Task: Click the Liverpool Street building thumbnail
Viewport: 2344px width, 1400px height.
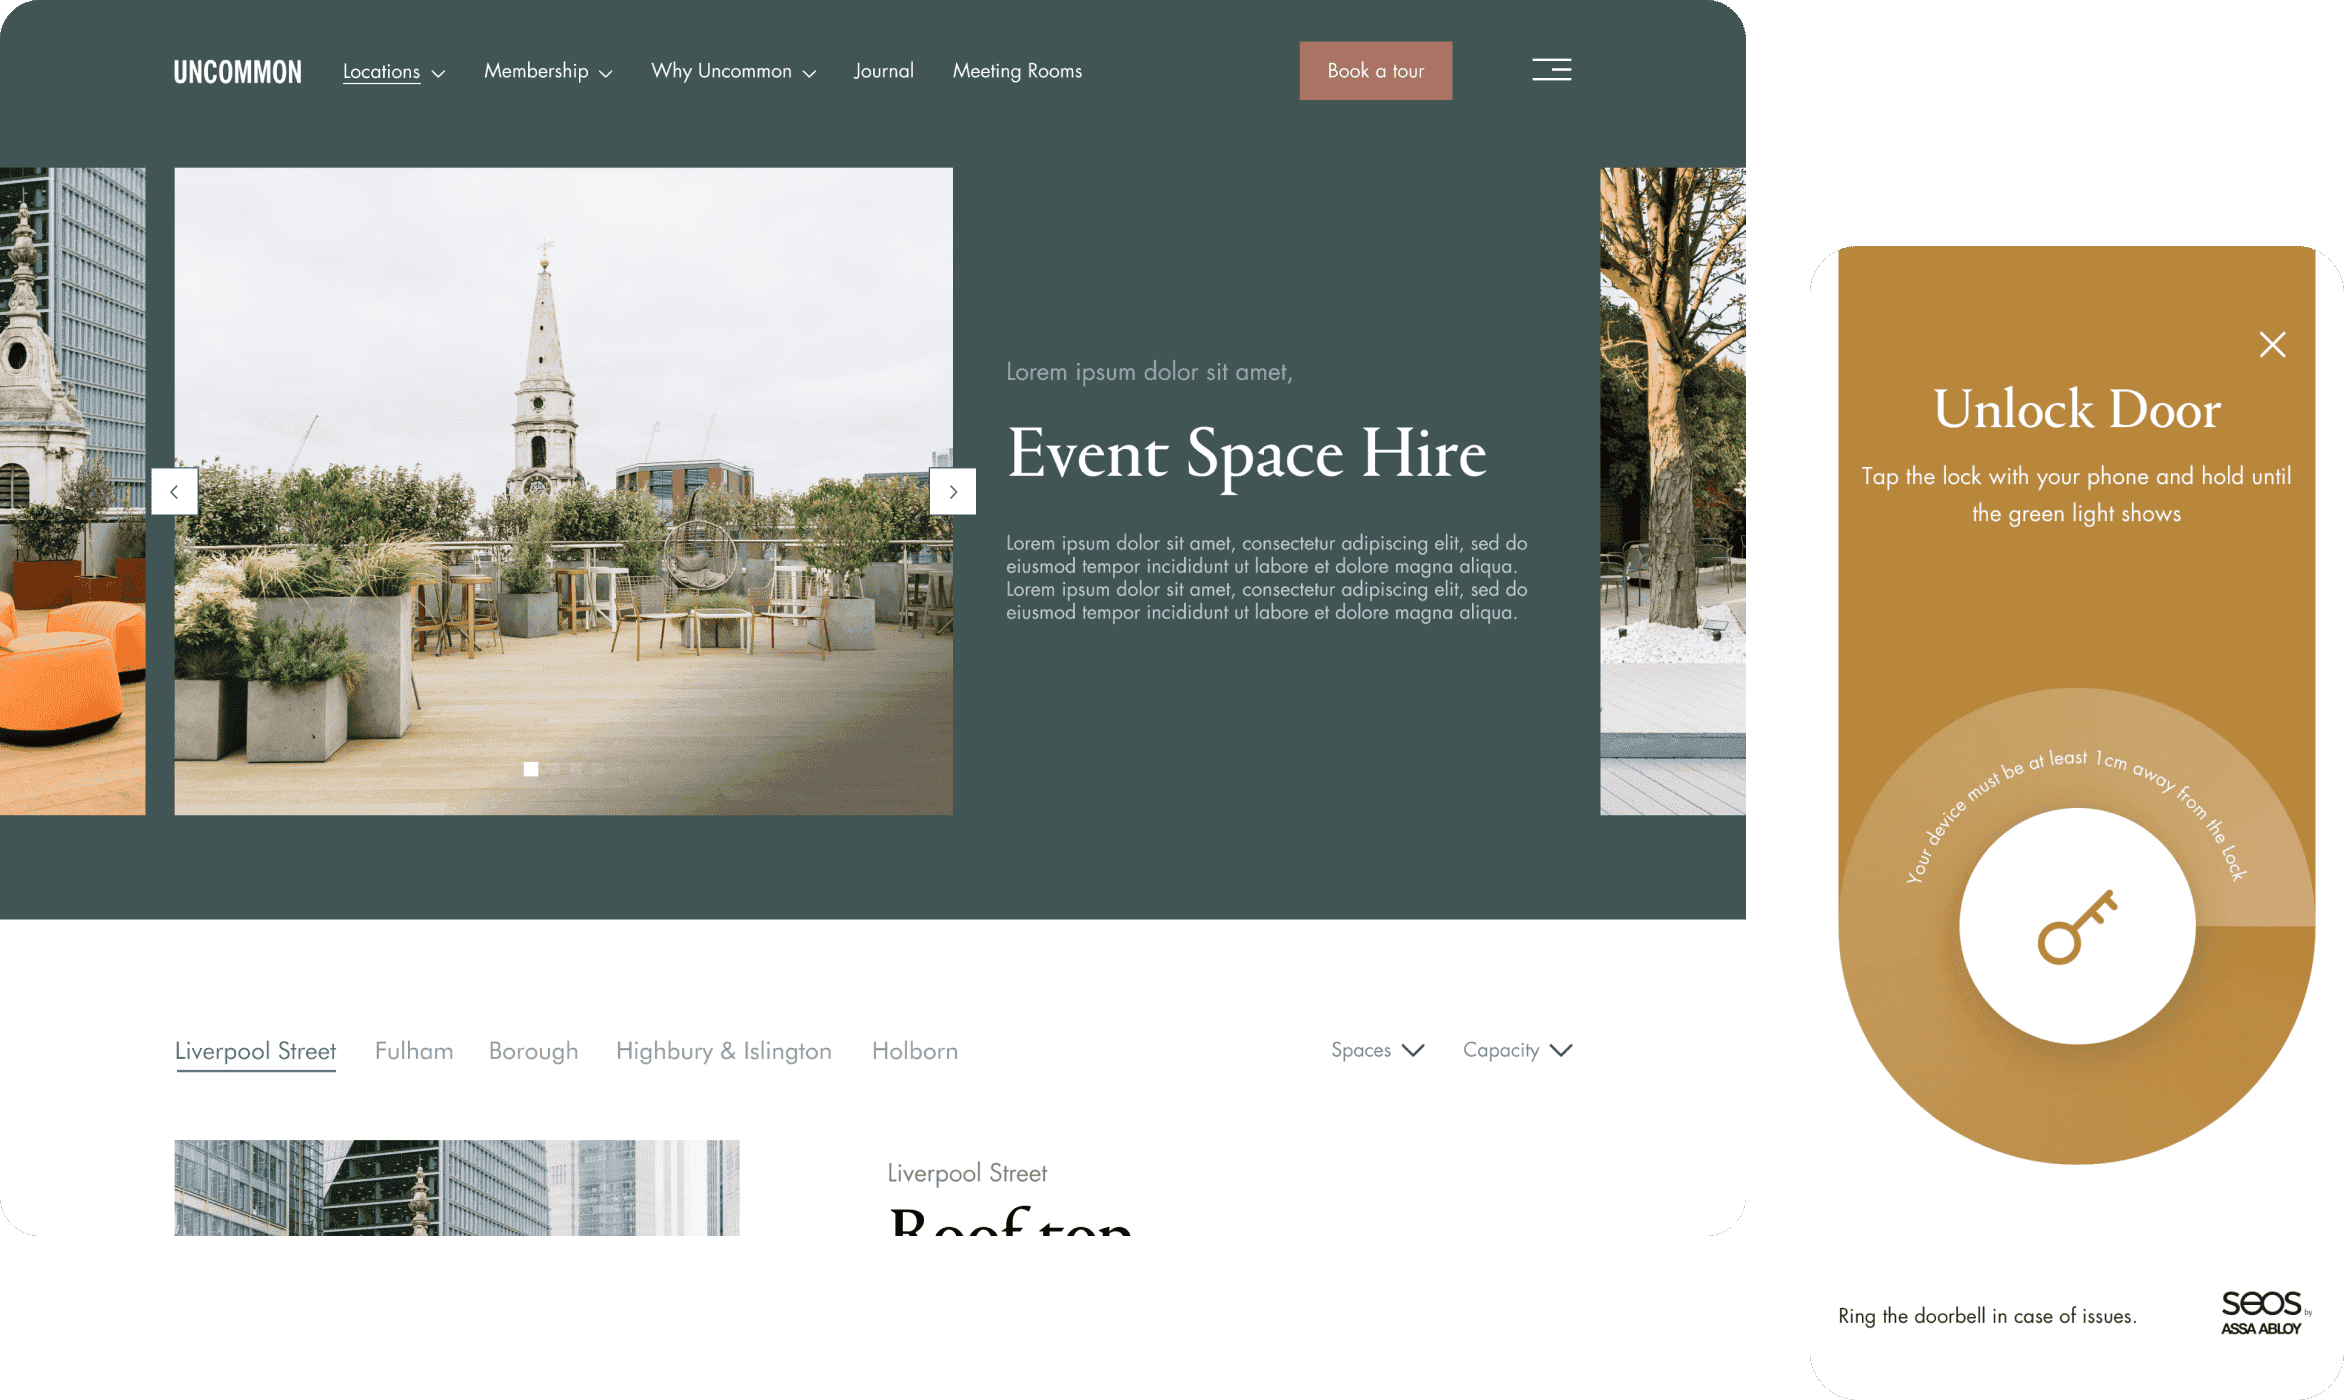Action: coord(457,1188)
